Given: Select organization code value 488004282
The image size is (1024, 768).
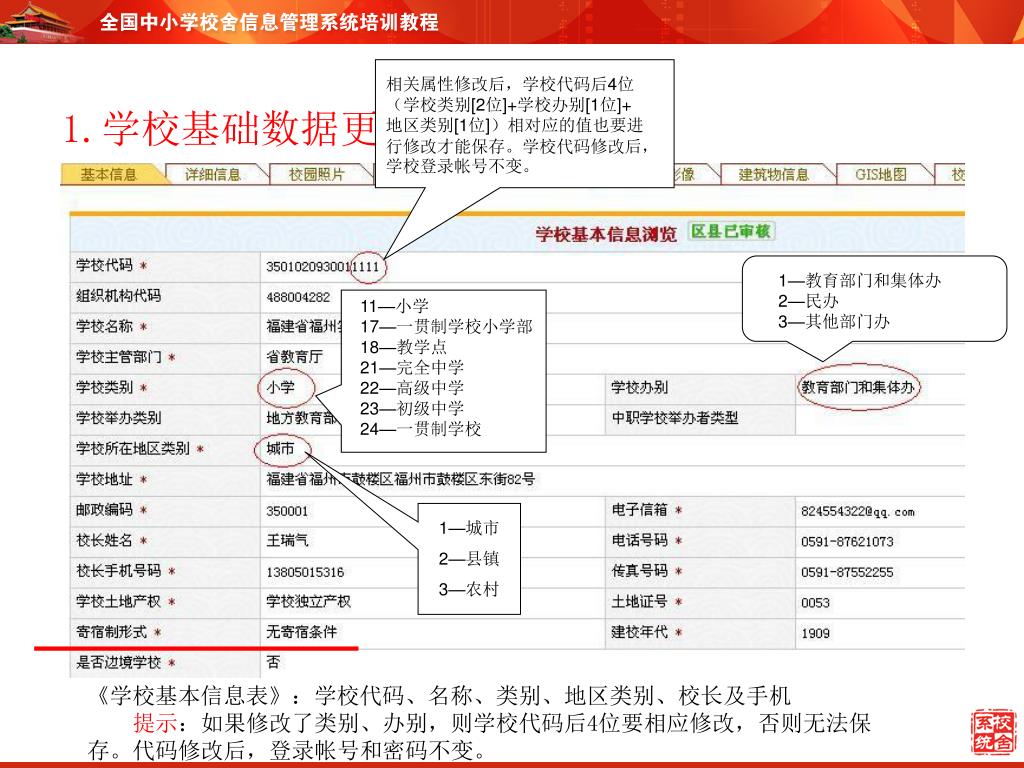Looking at the screenshot, I should coord(298,297).
